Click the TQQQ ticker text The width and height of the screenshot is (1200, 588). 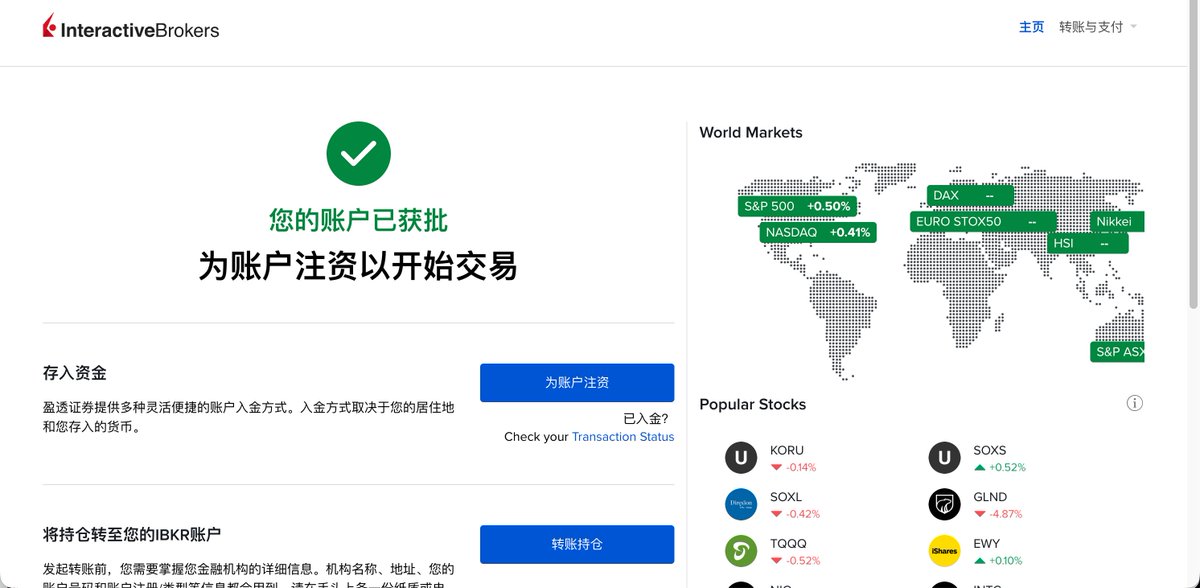click(x=787, y=544)
